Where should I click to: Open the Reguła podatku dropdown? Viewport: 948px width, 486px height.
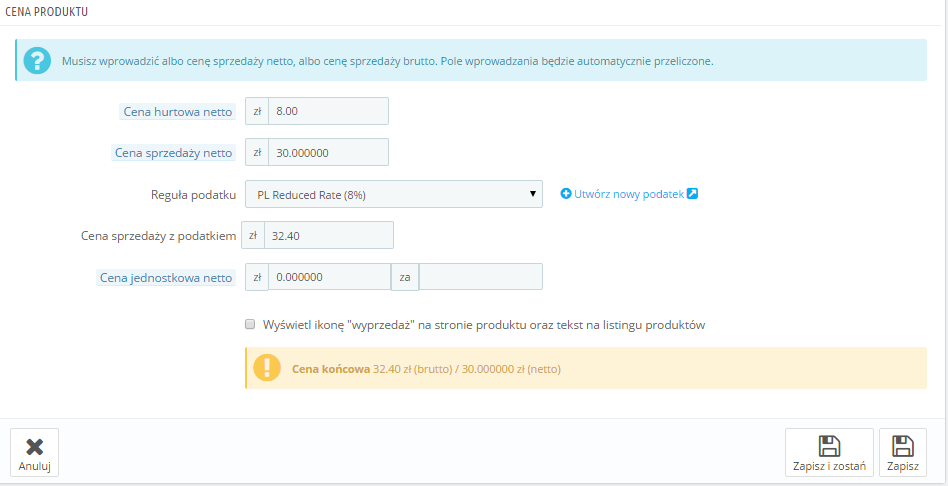[x=393, y=194]
